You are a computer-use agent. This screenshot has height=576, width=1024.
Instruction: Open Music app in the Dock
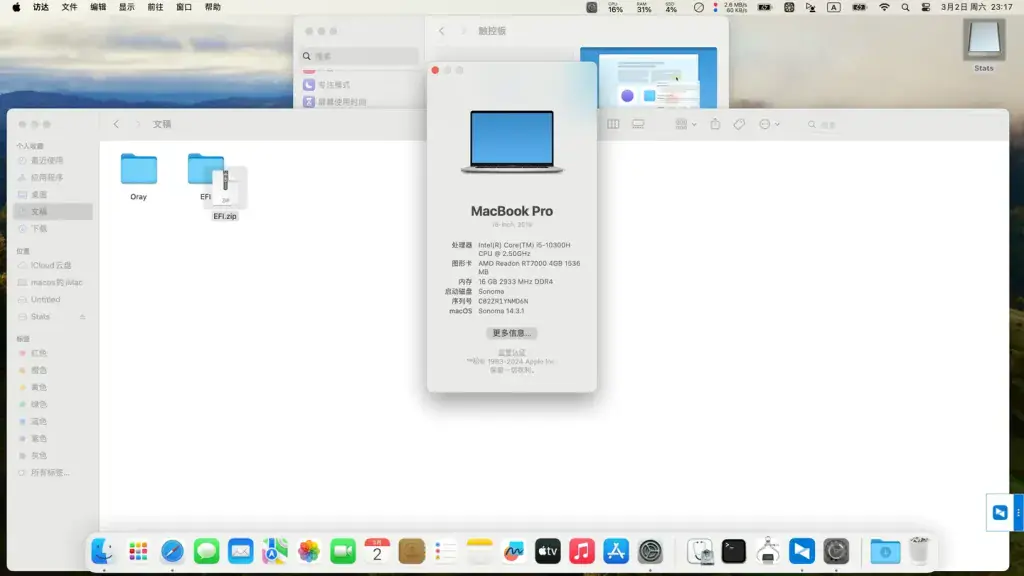click(x=582, y=551)
